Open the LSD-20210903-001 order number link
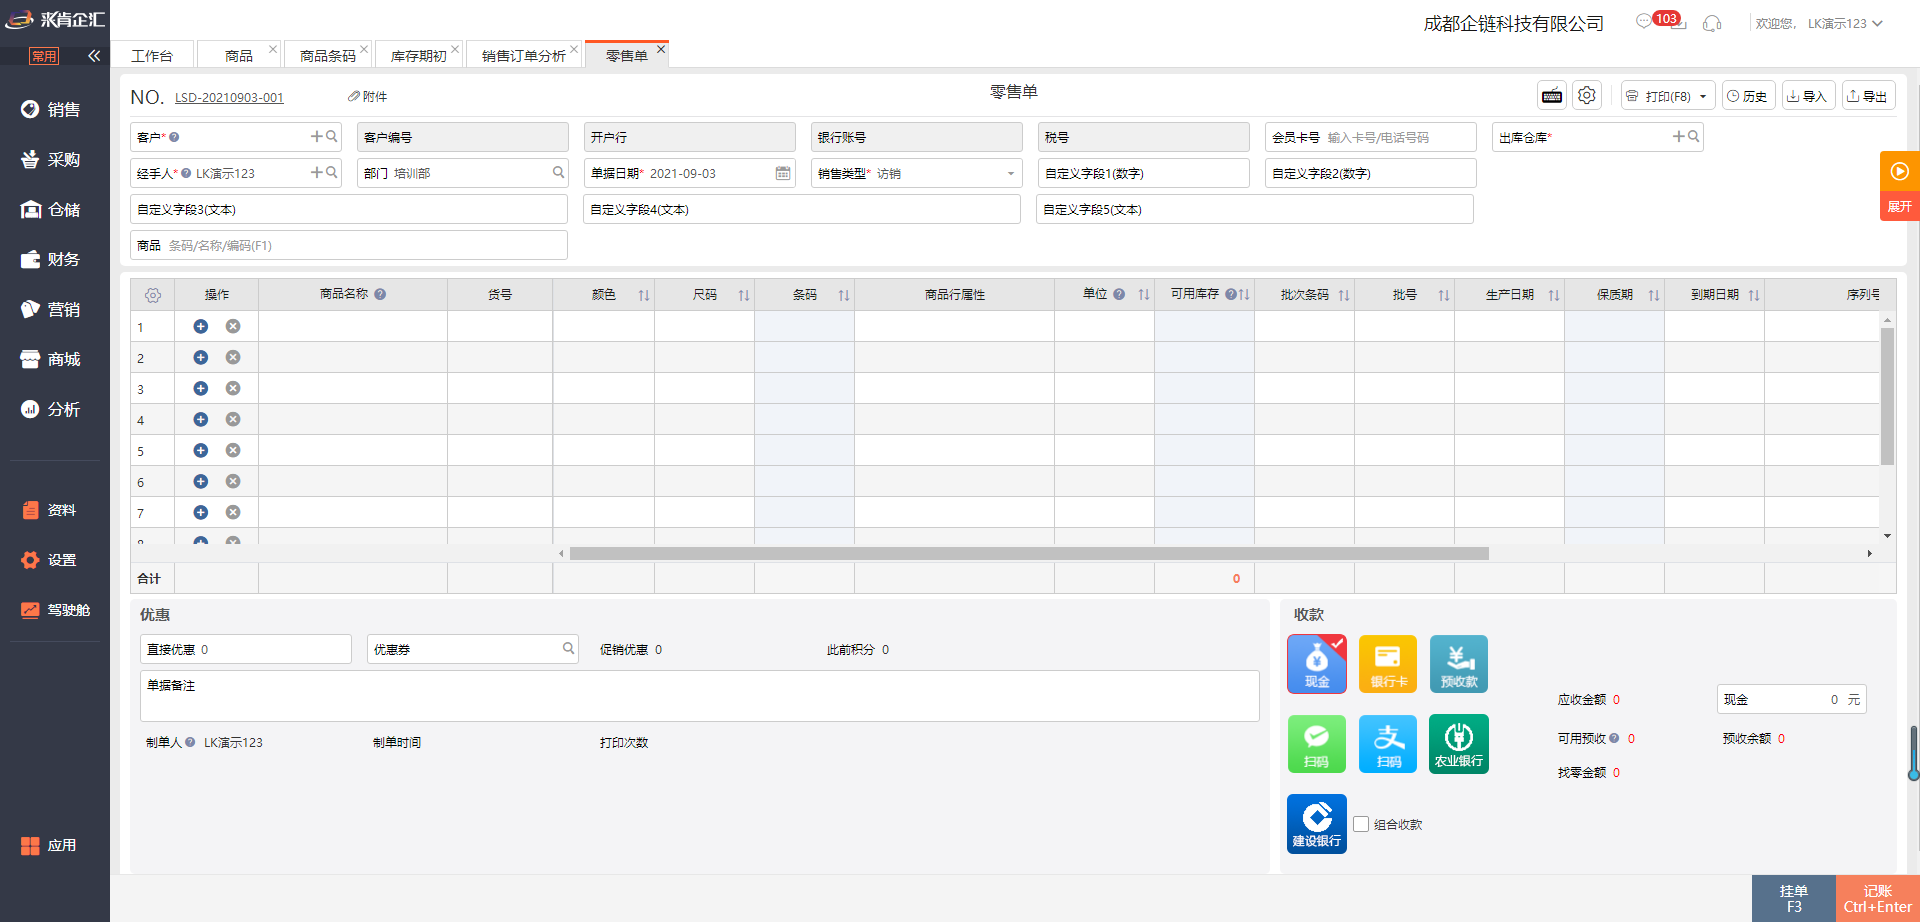Screen dimensions: 1920x922 [x=229, y=98]
